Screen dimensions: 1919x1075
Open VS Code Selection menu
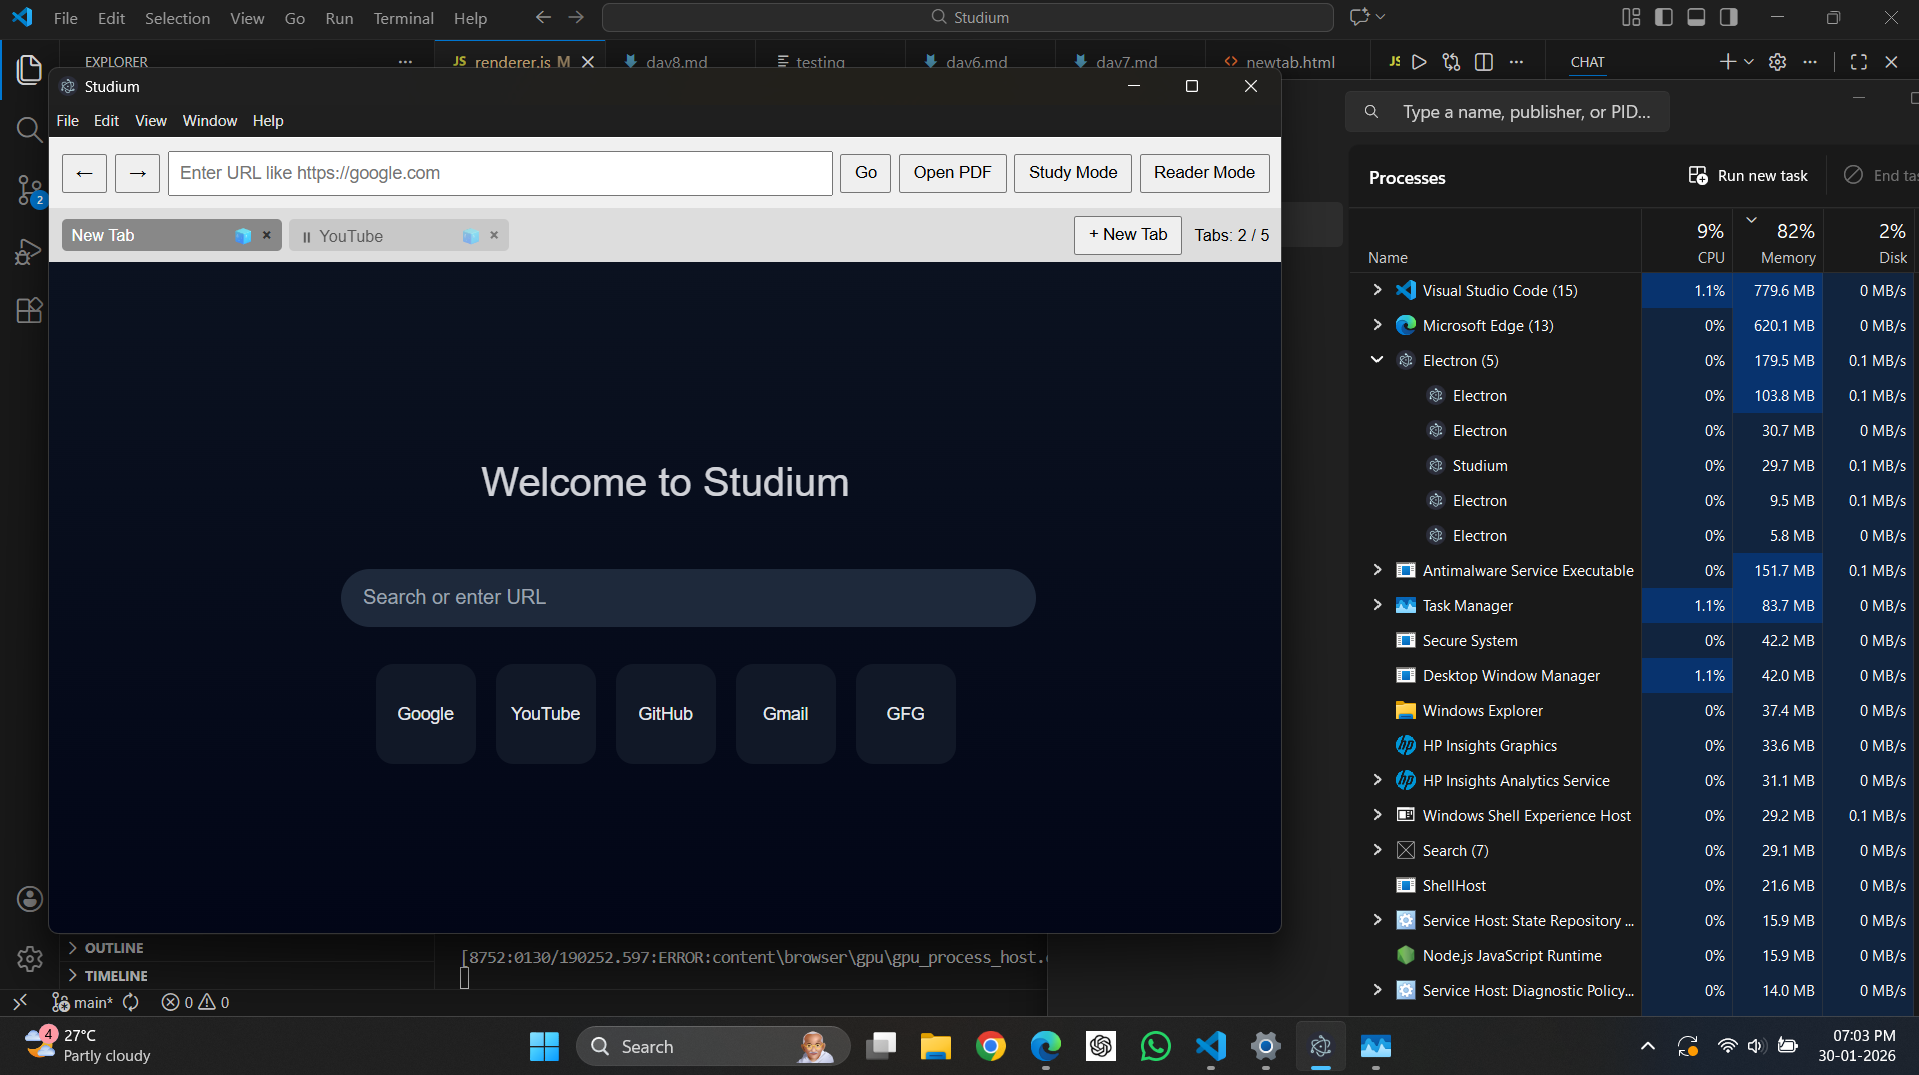(x=177, y=18)
